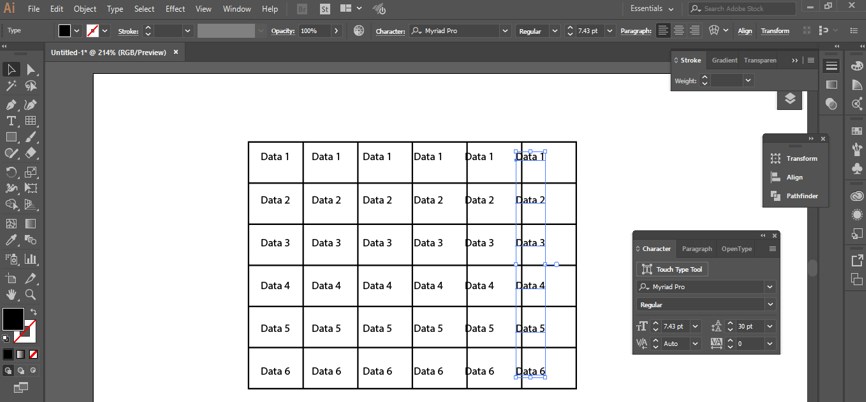Select the Free Transform tool
This screenshot has height=402, width=866.
[31, 188]
